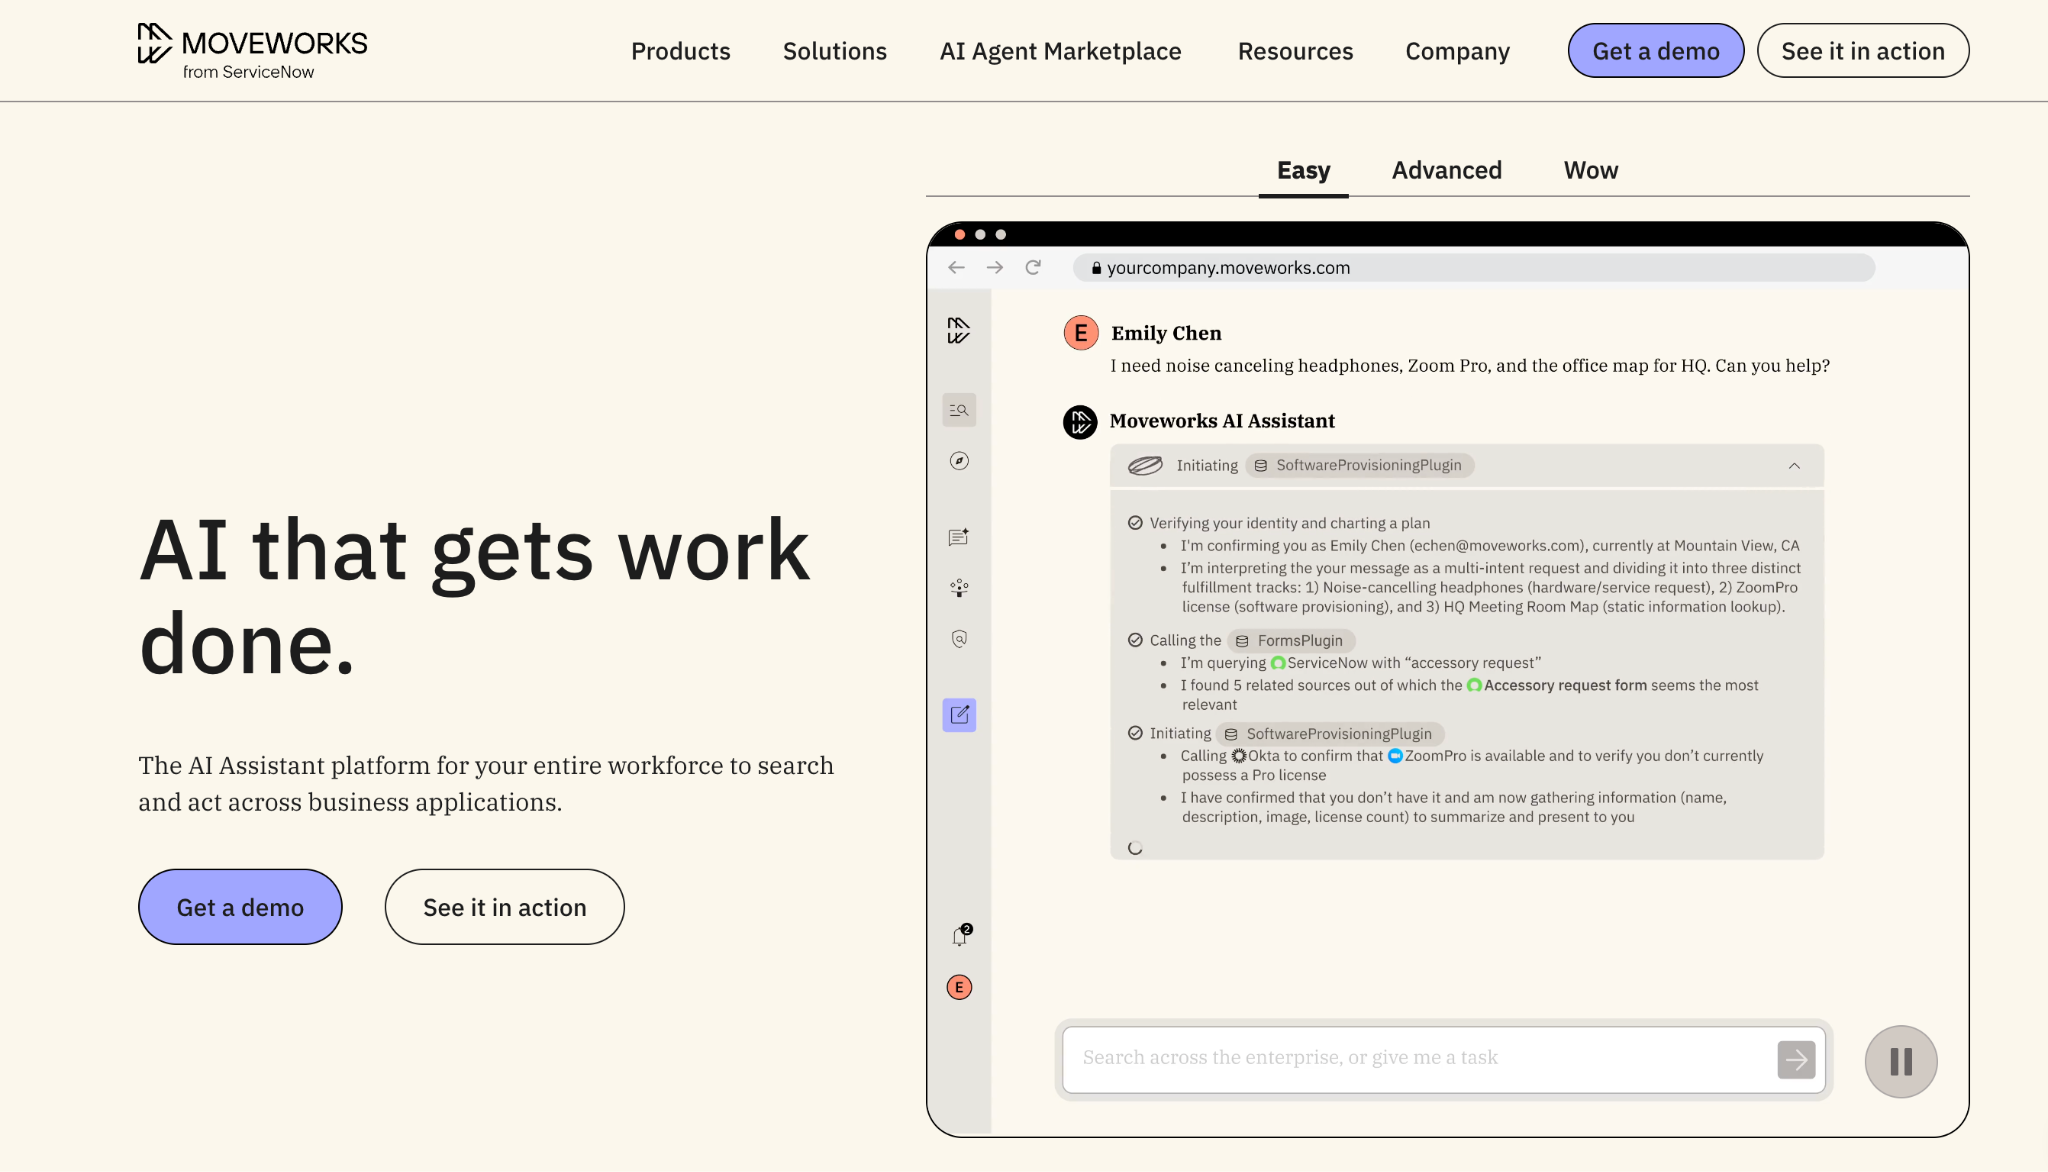The width and height of the screenshot is (2048, 1172).
Task: Click the "I'm querying ServiceNow" bullet
Action: (x=1361, y=663)
